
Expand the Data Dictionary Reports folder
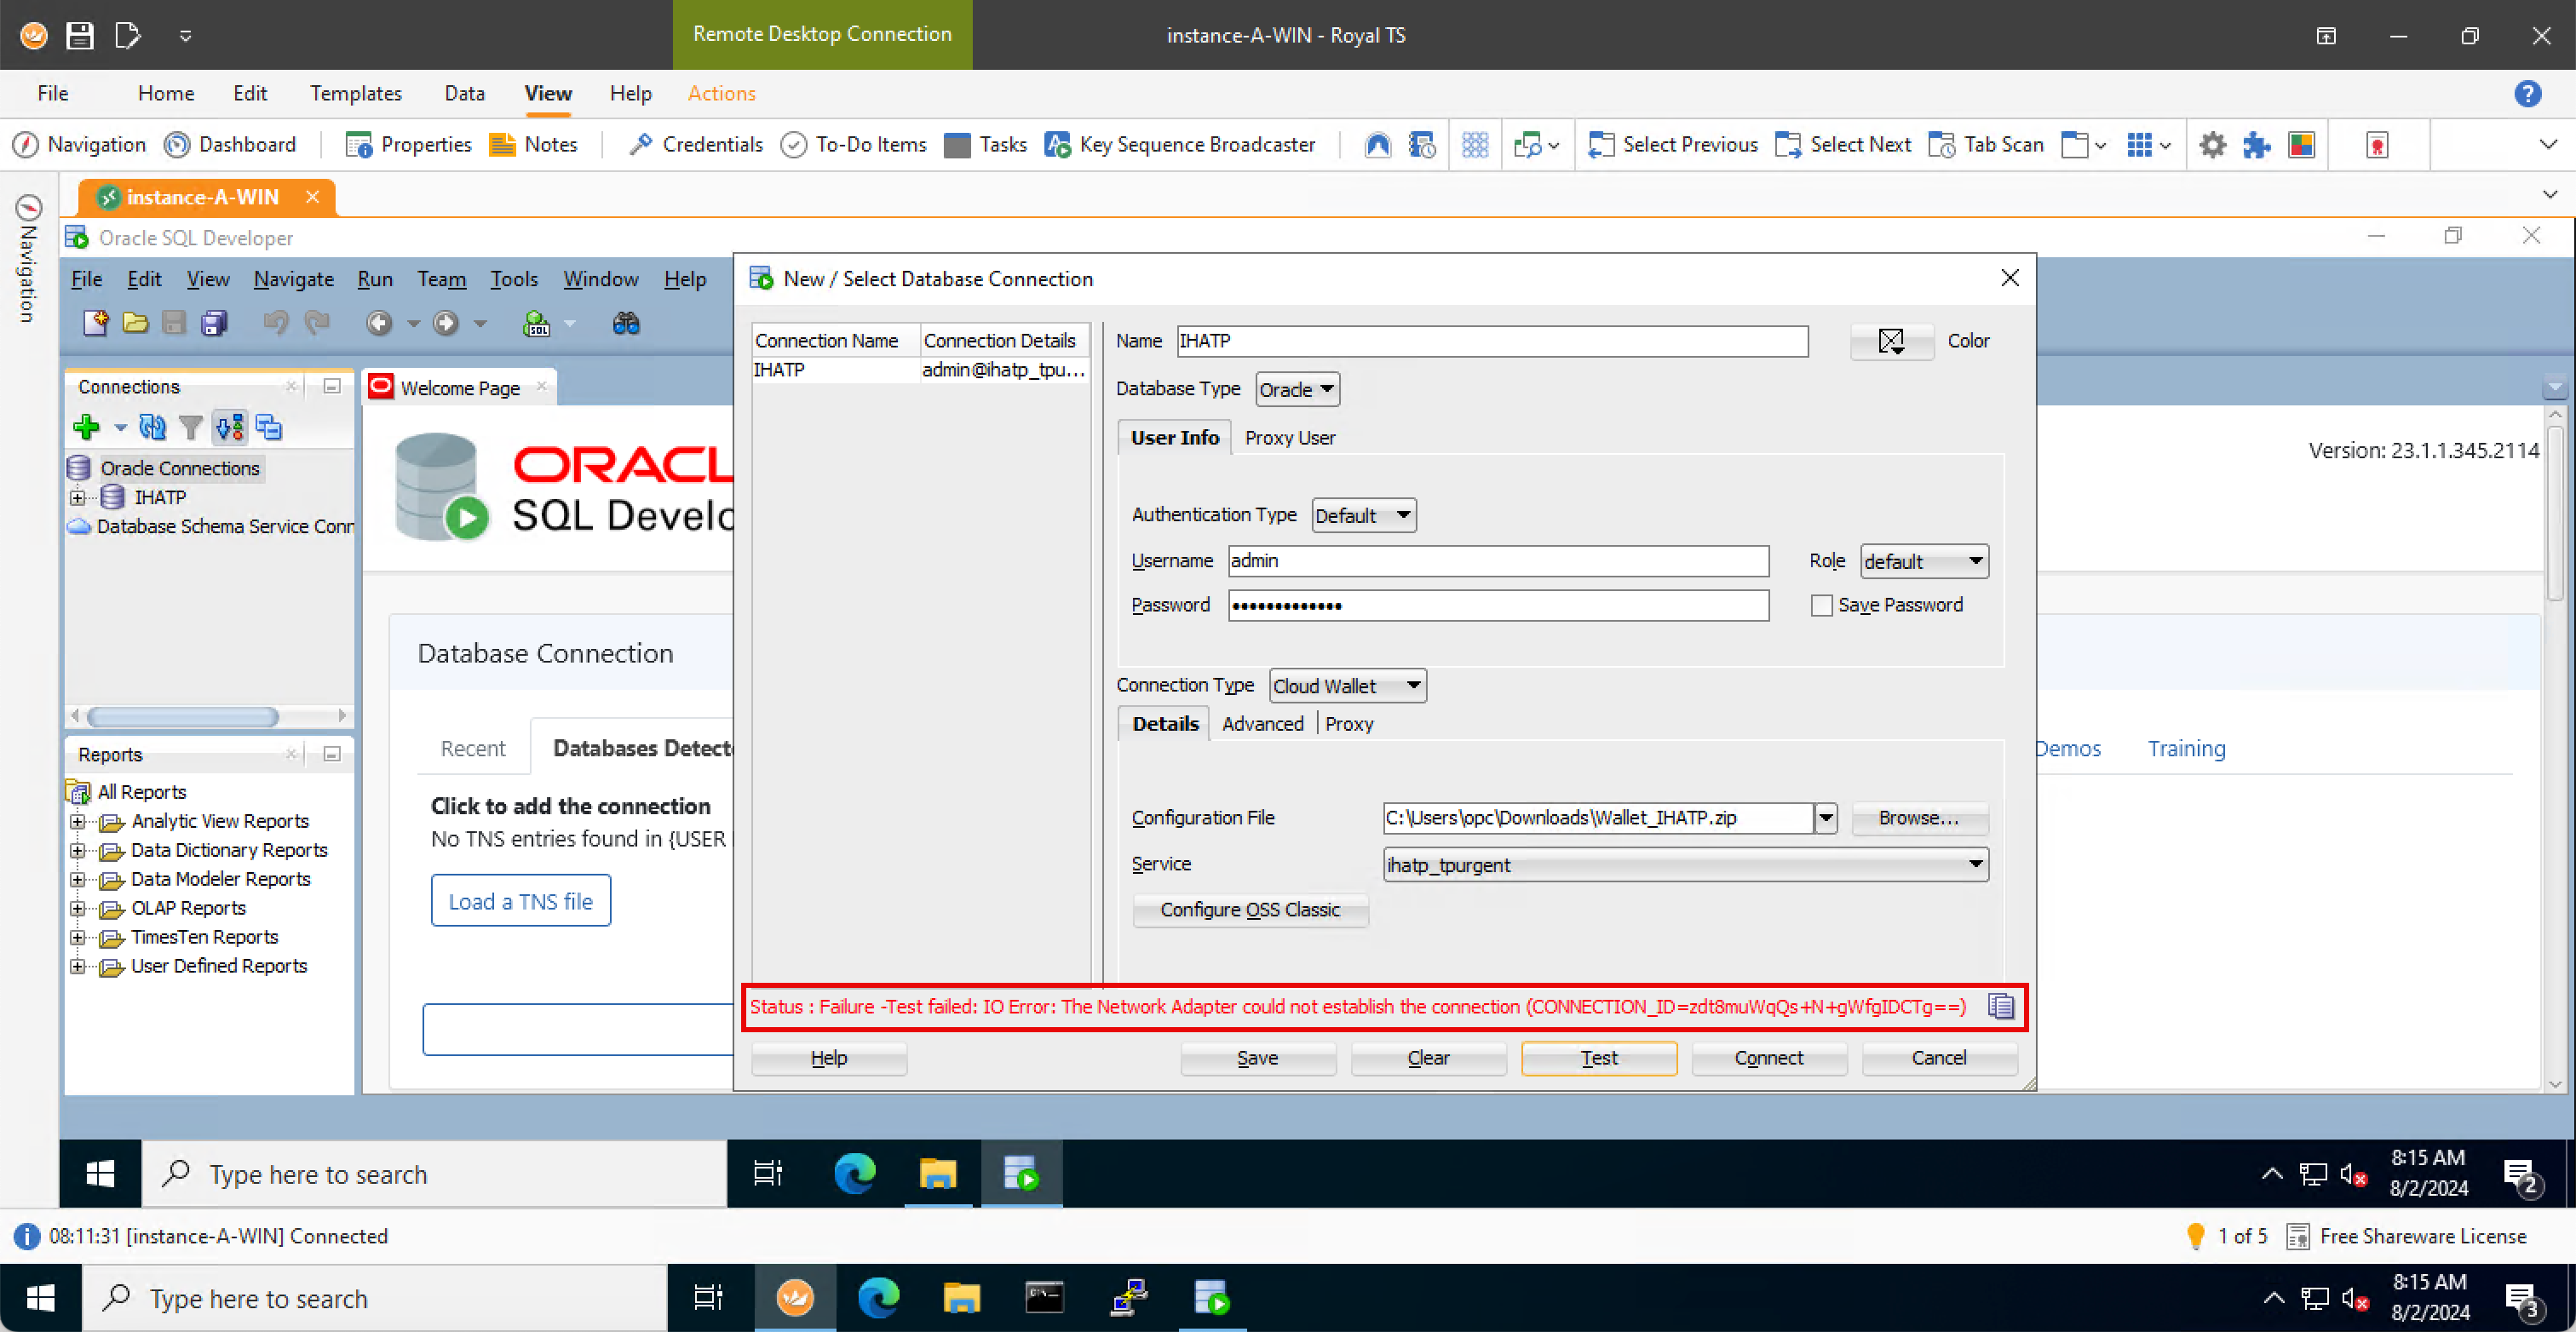78,850
